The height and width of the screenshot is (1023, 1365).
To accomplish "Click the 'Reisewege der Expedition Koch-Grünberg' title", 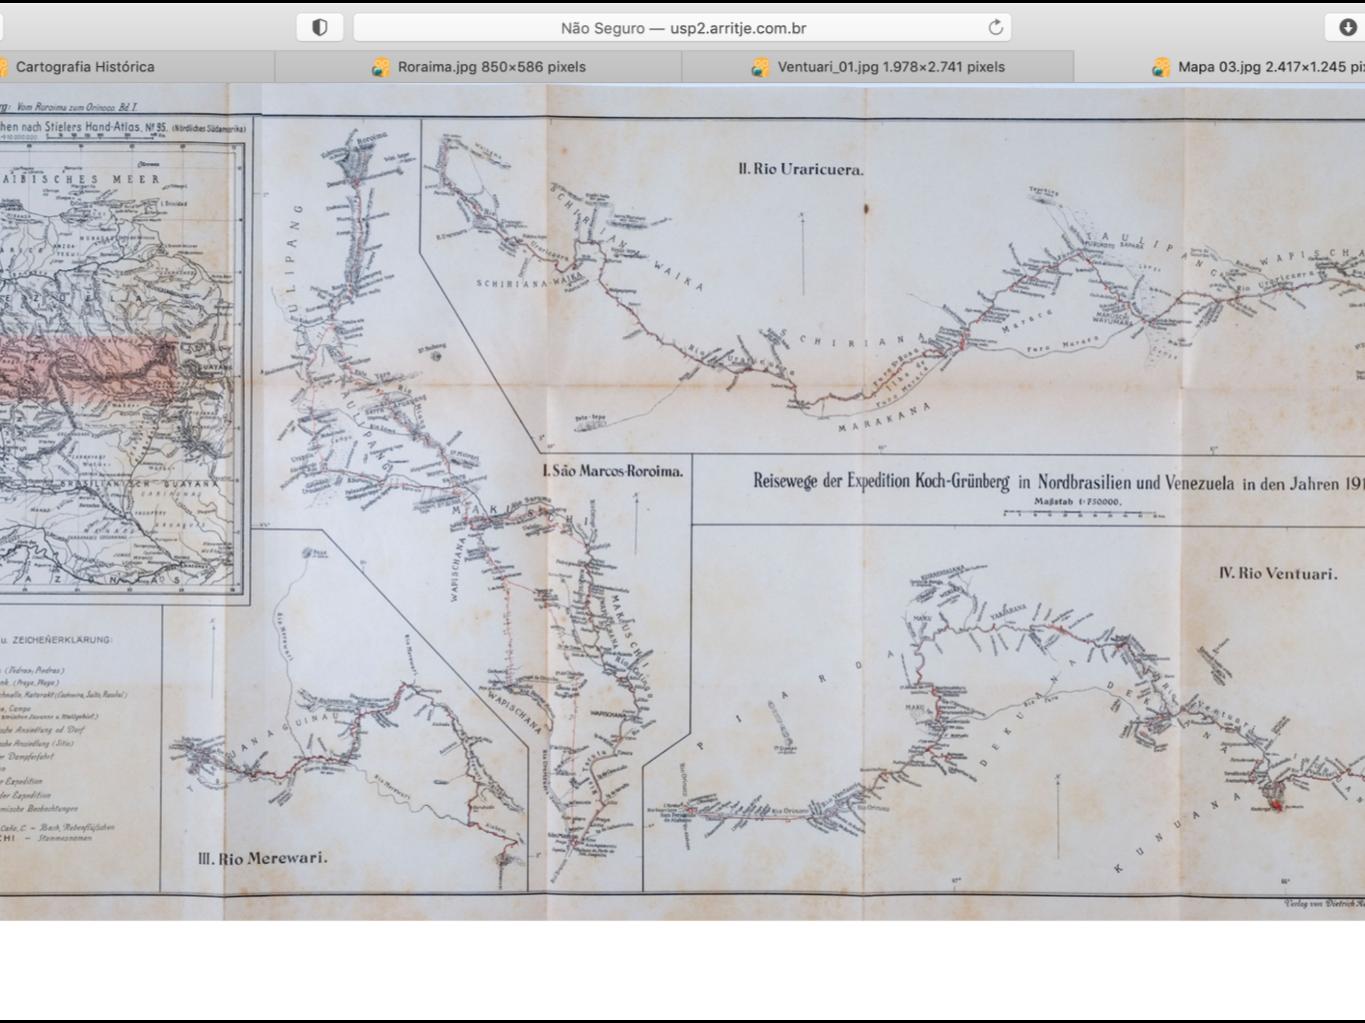I will (x=881, y=482).
